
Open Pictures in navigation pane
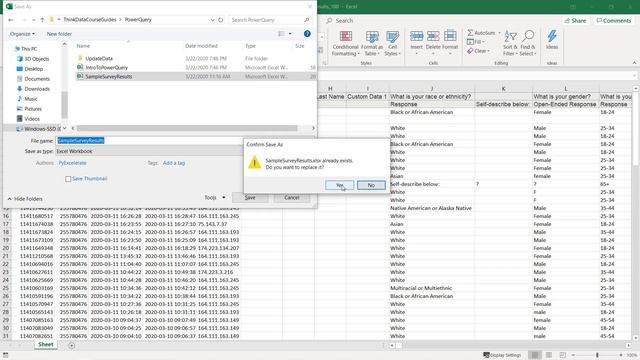[x=33, y=109]
